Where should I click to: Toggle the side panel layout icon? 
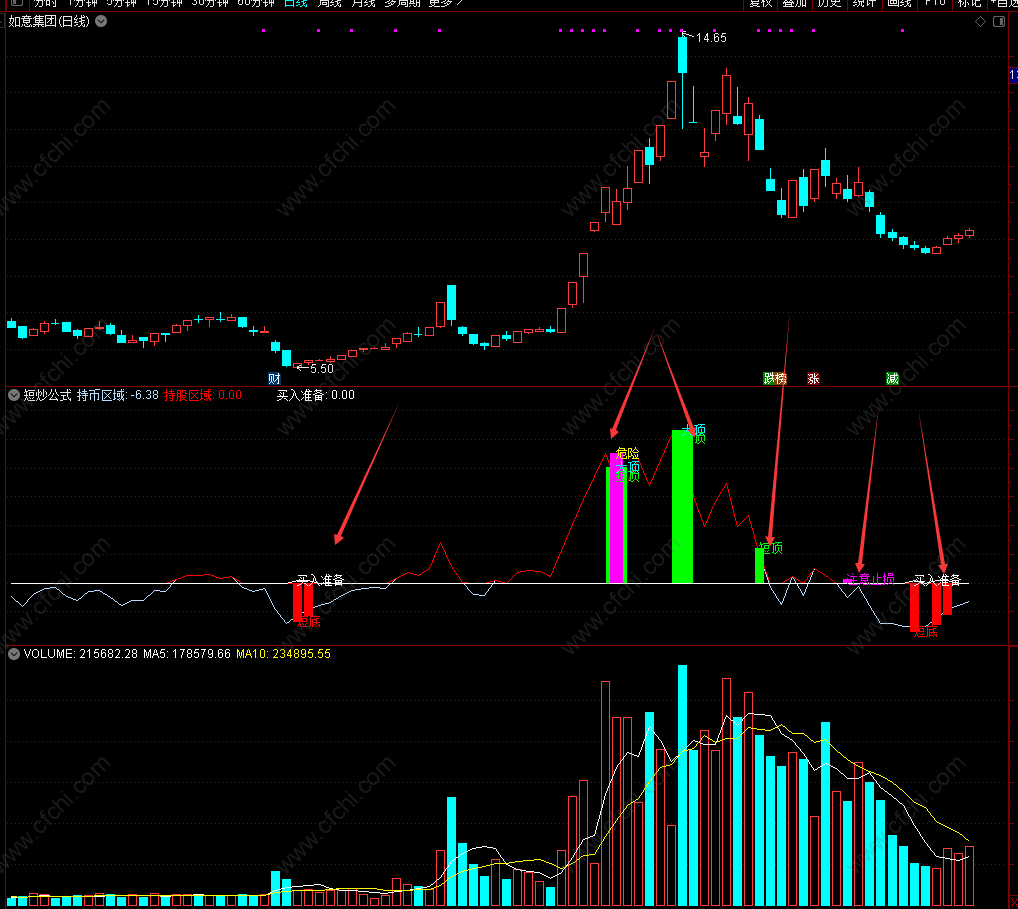[999, 21]
